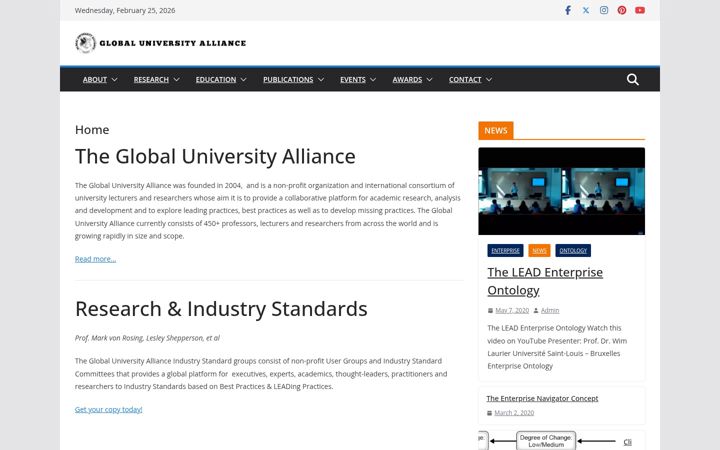Open the Instagram social icon
The height and width of the screenshot is (450, 720).
point(604,10)
